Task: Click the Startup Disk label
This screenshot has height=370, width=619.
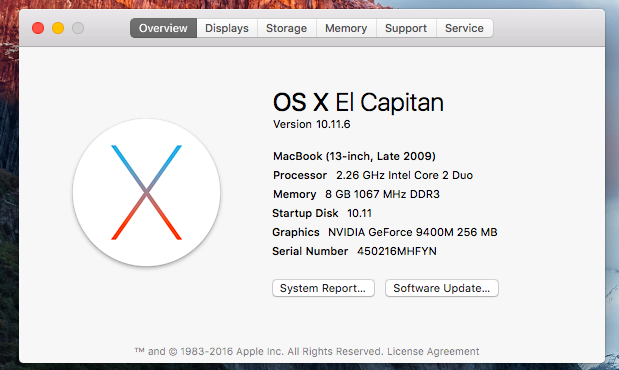Action: [x=305, y=213]
